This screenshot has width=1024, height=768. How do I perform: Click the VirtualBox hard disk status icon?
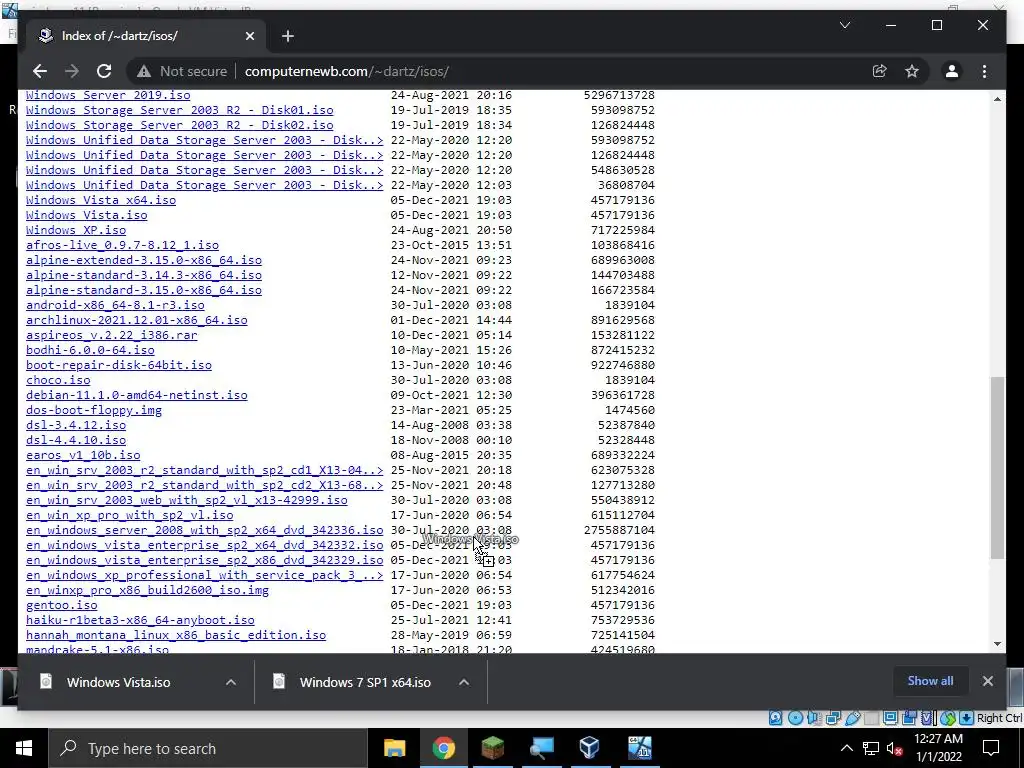tap(775, 718)
